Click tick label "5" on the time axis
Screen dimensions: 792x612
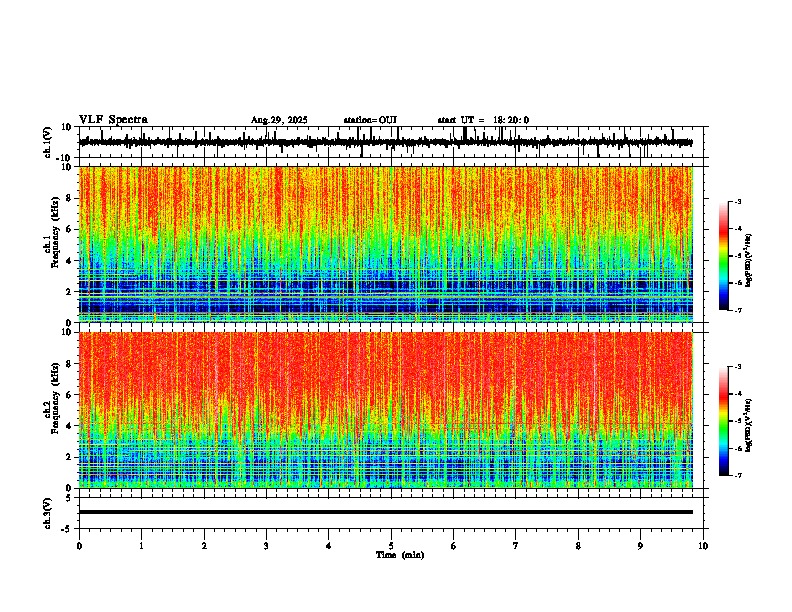coord(391,546)
